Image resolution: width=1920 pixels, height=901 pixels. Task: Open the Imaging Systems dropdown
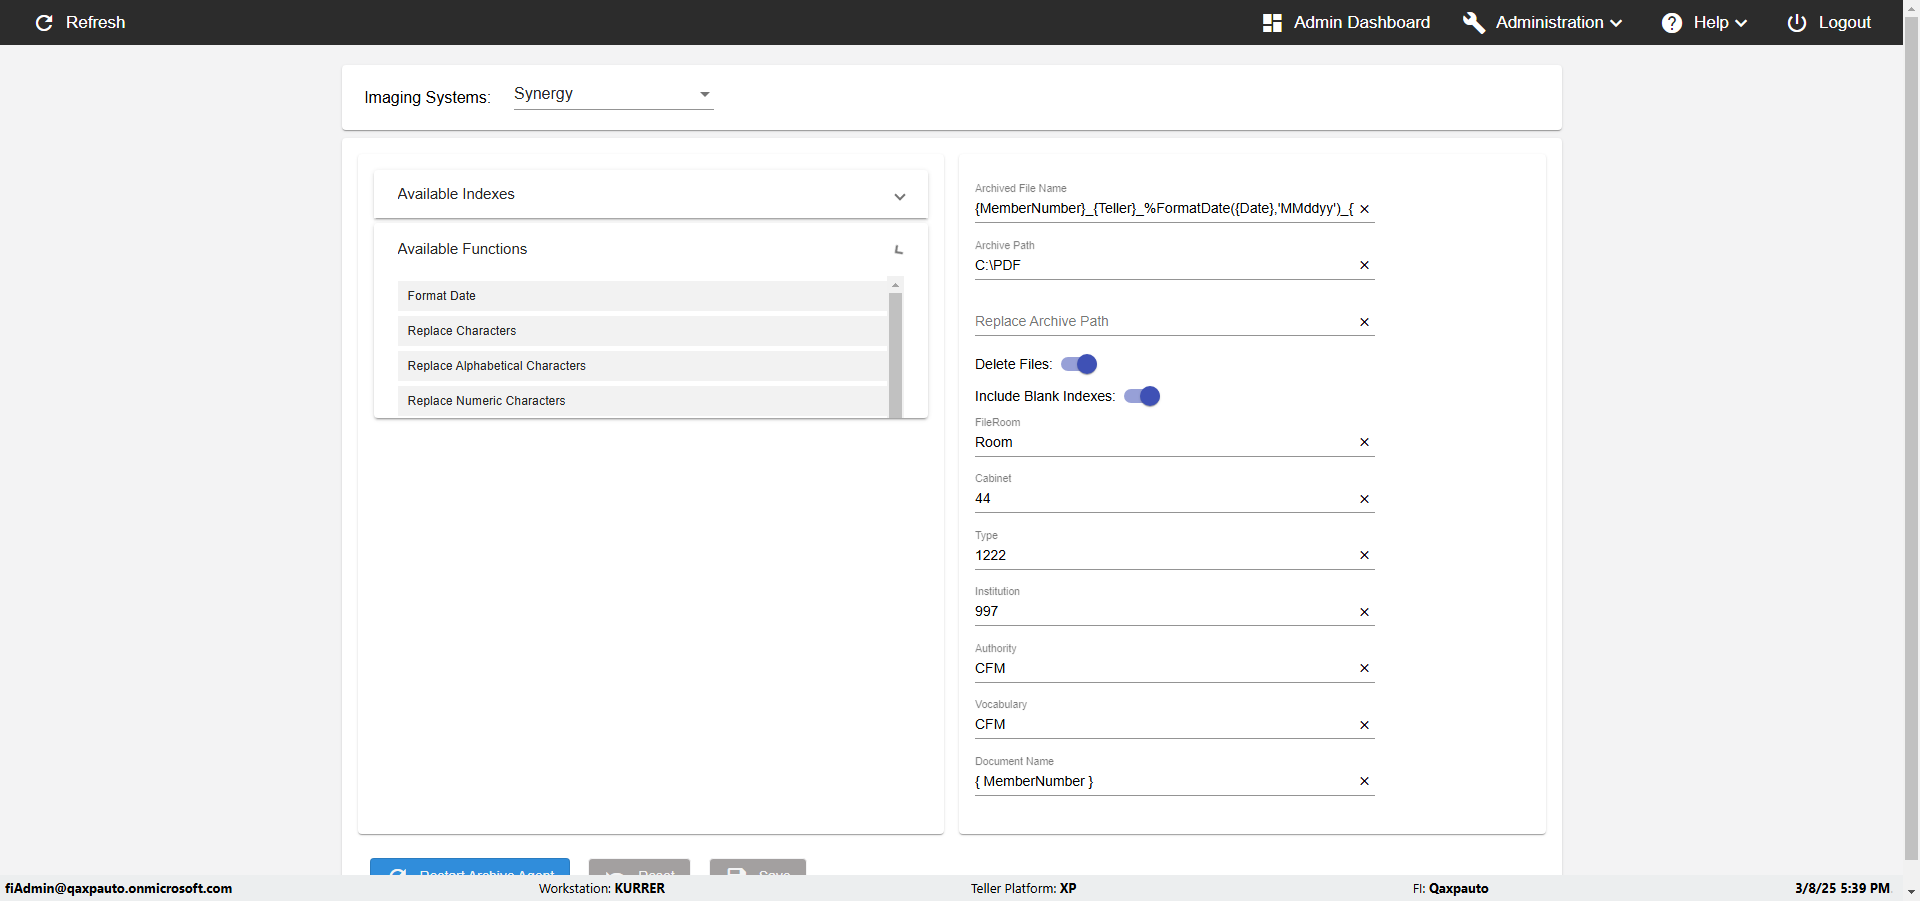[613, 94]
